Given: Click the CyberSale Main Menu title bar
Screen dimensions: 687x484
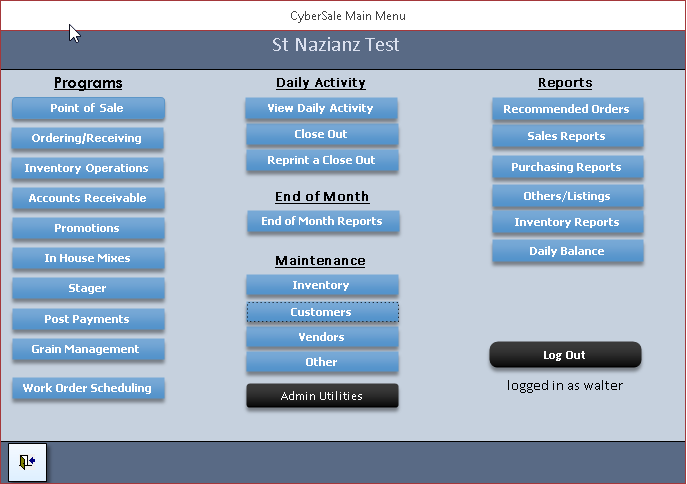Looking at the screenshot, I should pos(343,16).
